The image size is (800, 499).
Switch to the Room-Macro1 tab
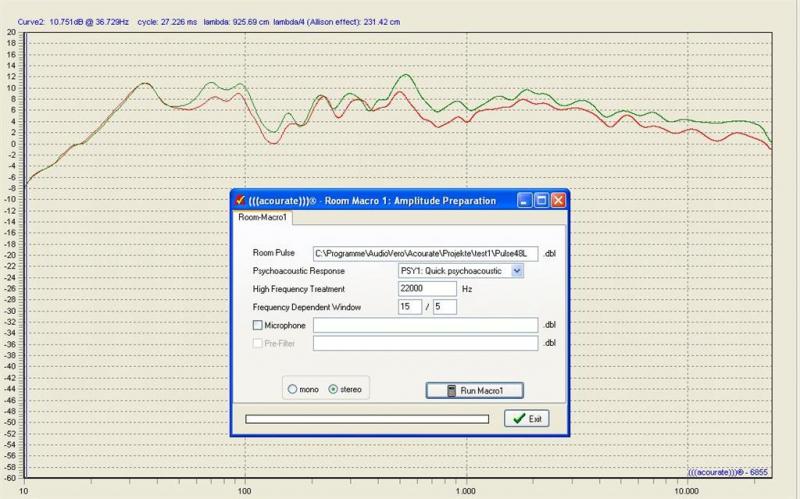coord(263,217)
